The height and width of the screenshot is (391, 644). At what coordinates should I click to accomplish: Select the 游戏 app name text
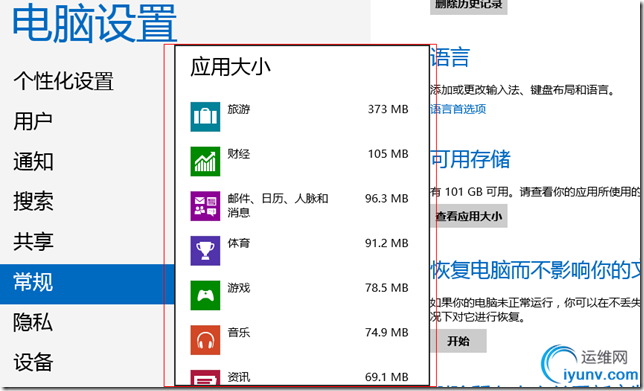(239, 288)
